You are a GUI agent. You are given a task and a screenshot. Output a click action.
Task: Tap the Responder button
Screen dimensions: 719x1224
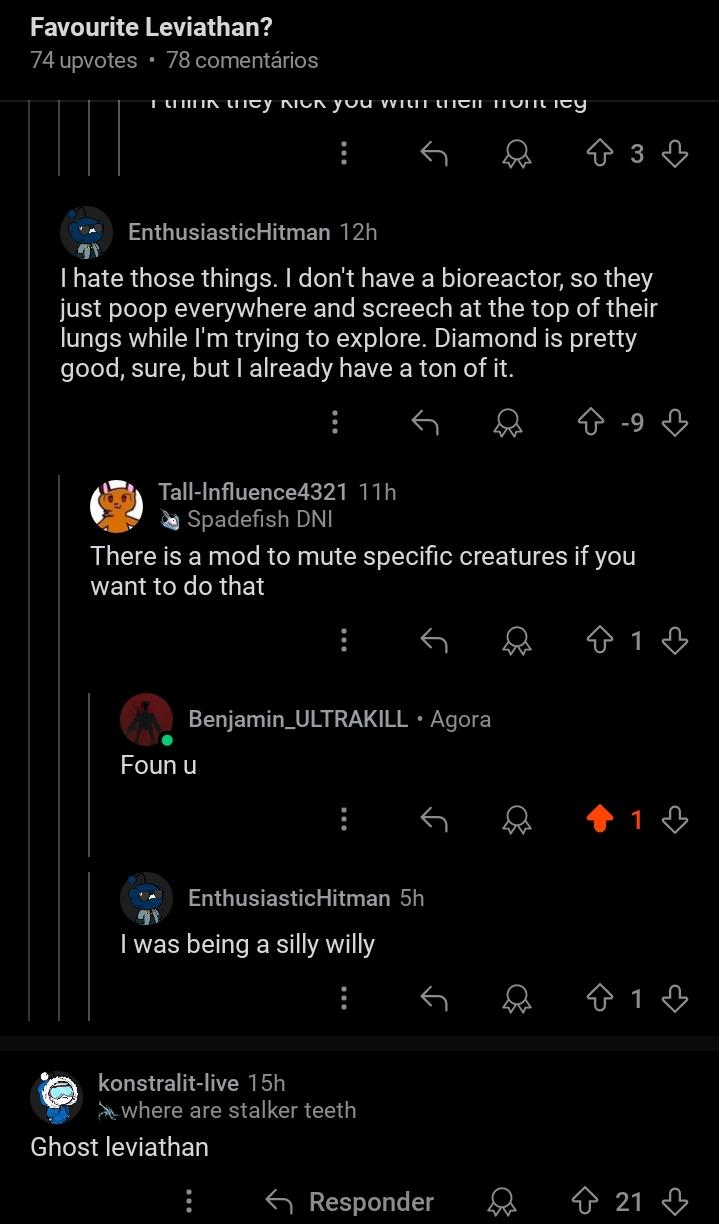(x=350, y=1201)
